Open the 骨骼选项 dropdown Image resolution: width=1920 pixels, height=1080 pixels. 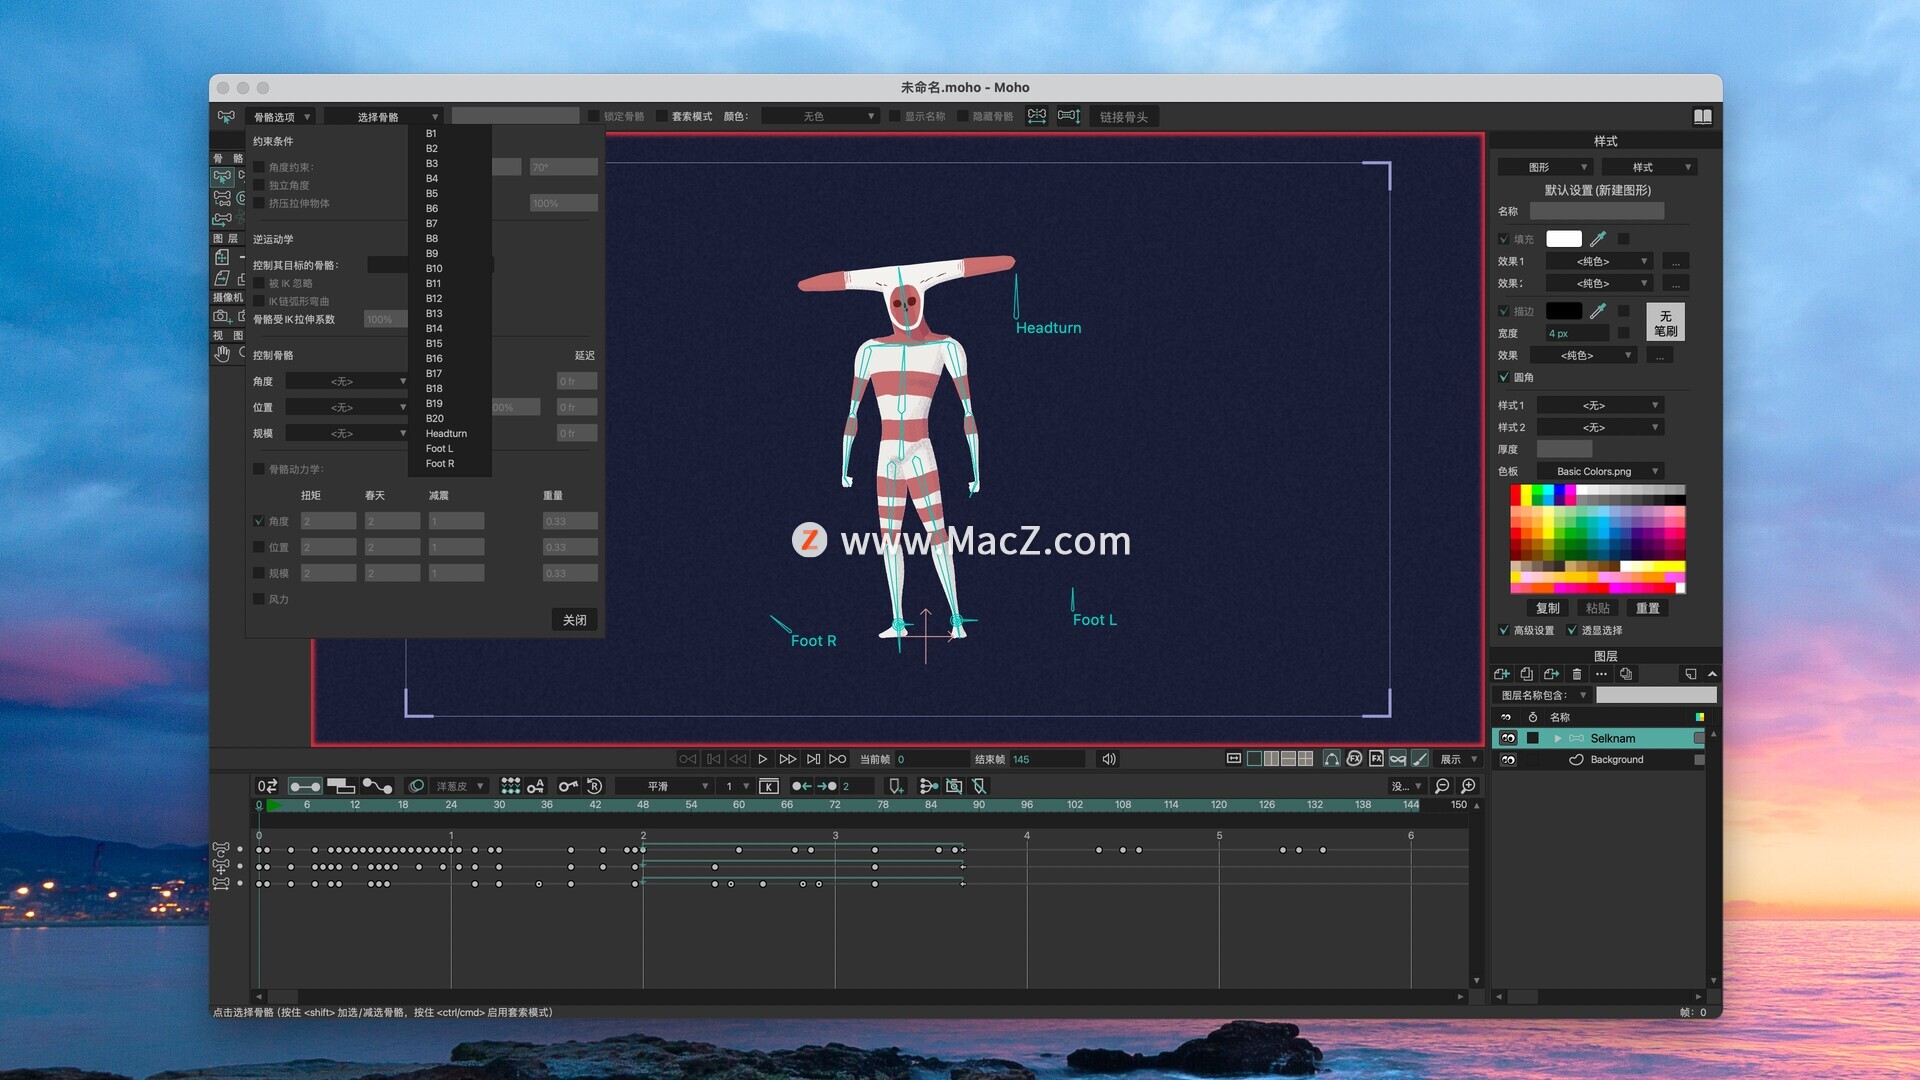click(x=281, y=117)
